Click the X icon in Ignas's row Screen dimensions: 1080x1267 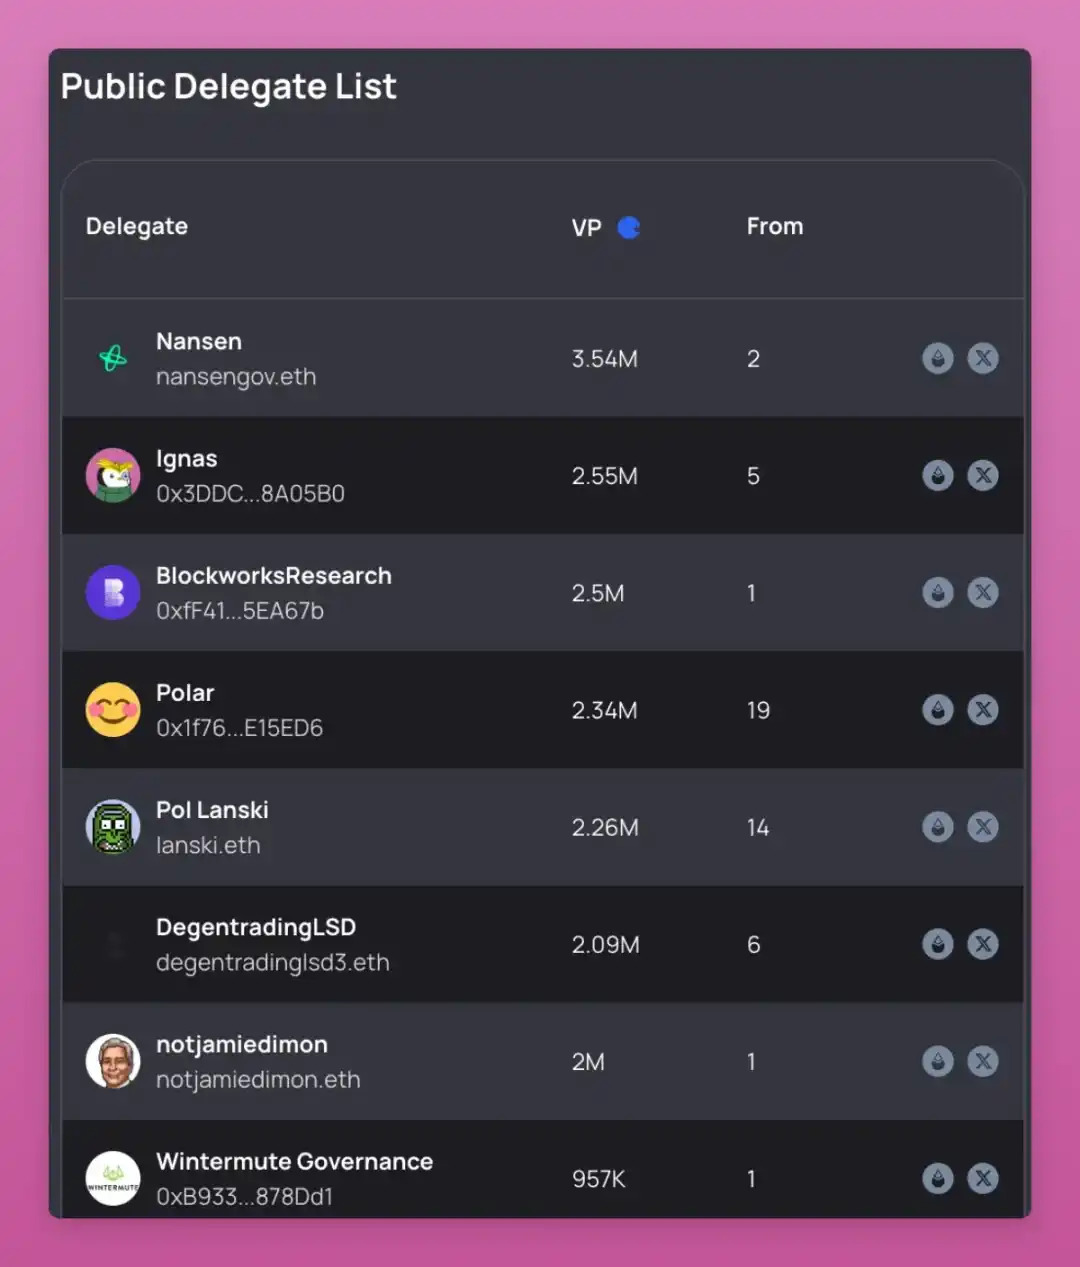click(983, 475)
